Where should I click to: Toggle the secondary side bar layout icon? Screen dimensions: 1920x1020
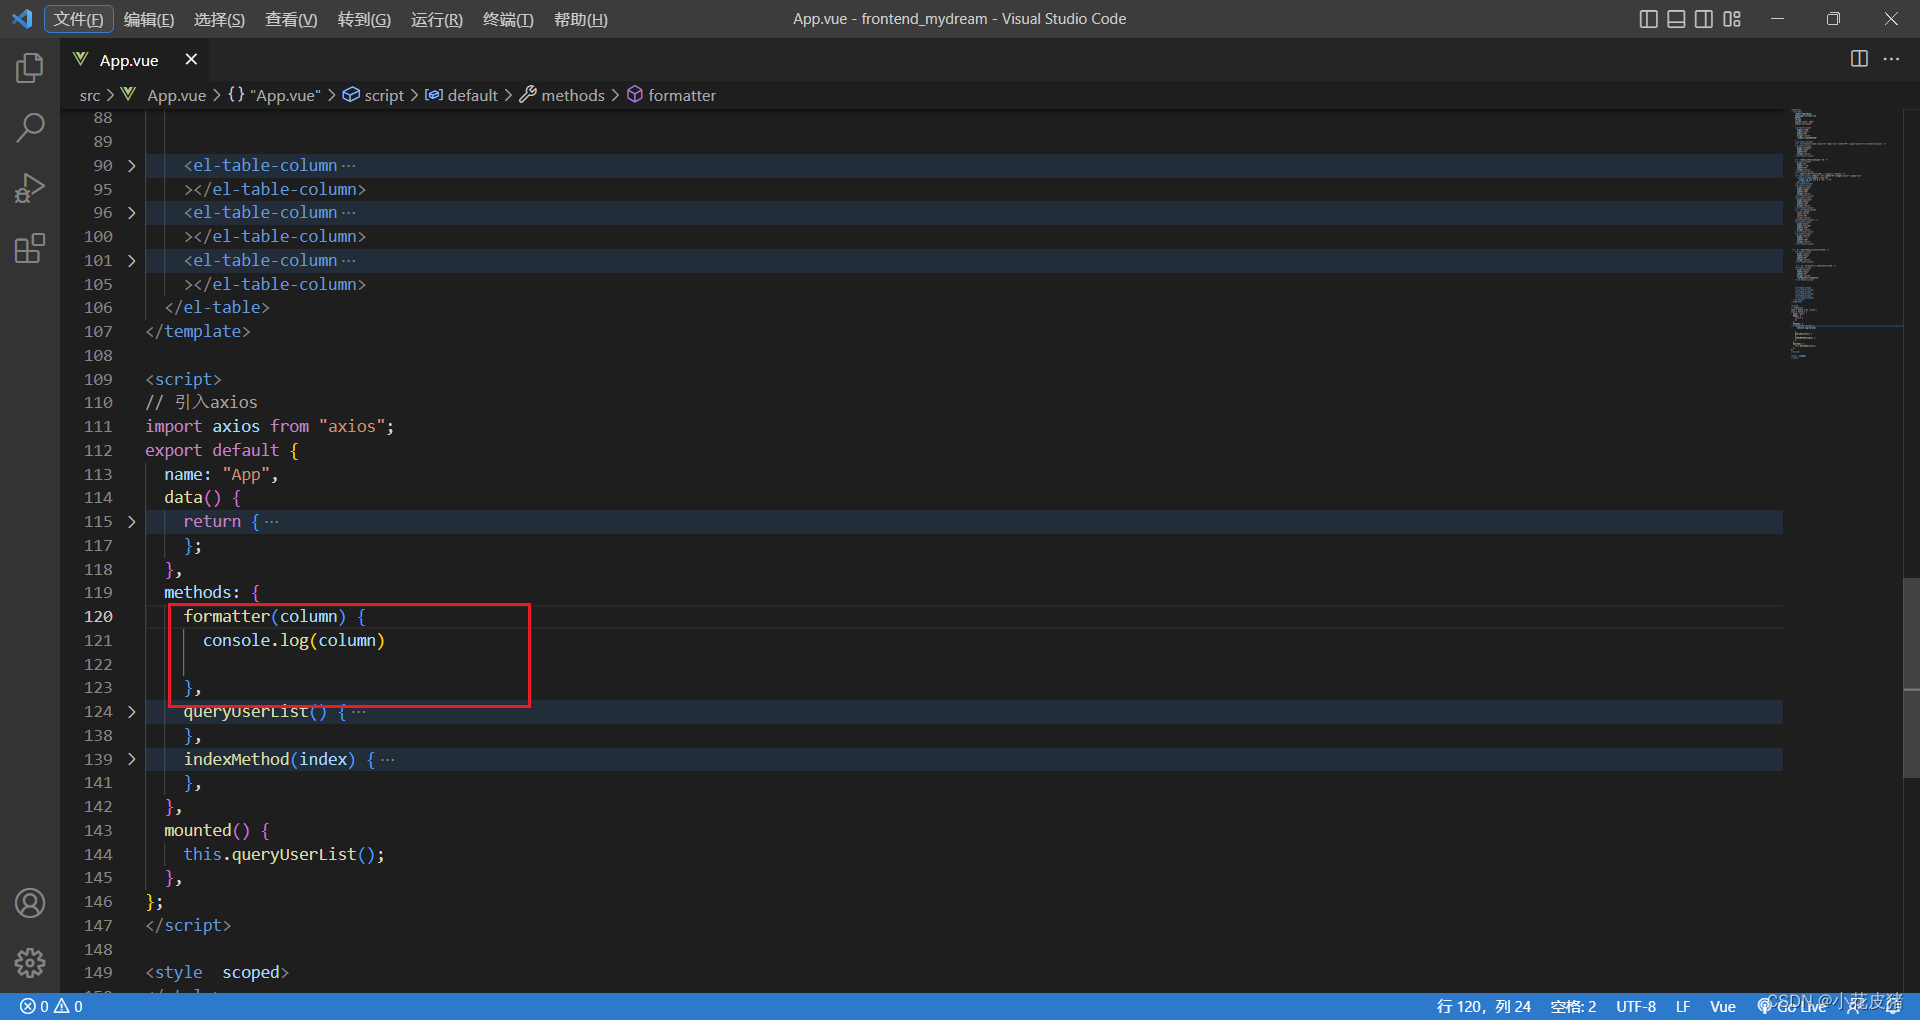click(x=1704, y=19)
